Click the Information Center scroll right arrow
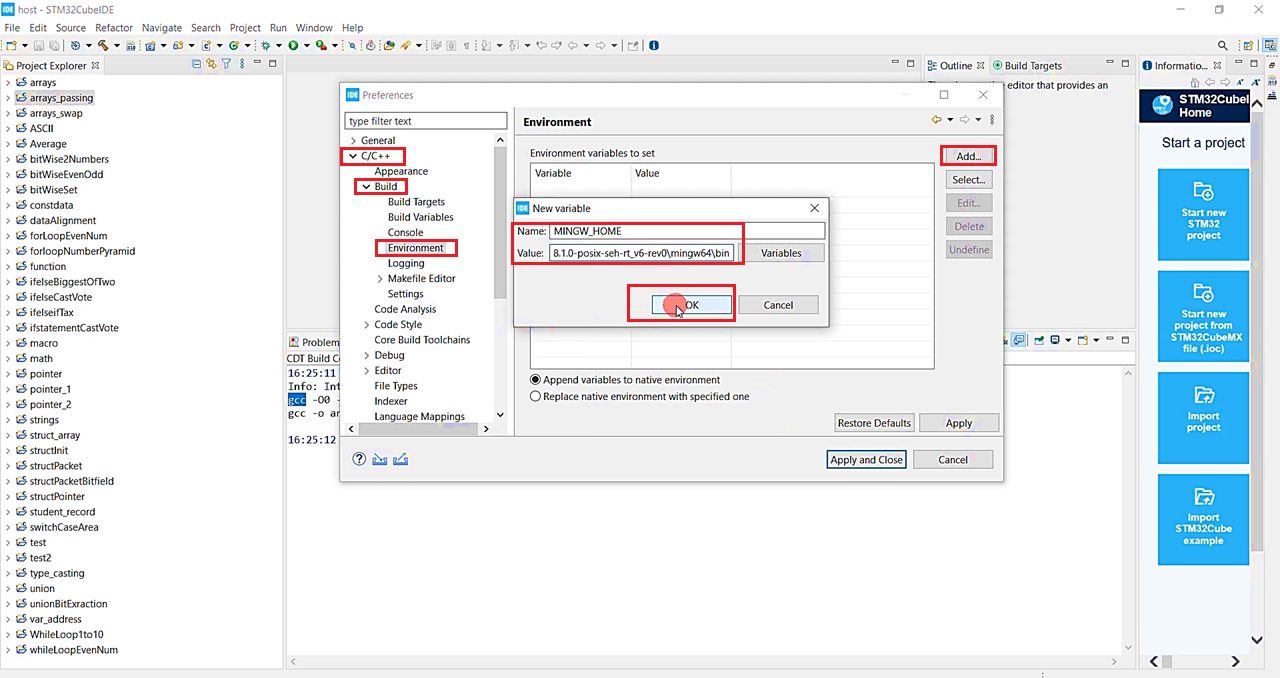This screenshot has width=1280, height=678. pos(1235,661)
